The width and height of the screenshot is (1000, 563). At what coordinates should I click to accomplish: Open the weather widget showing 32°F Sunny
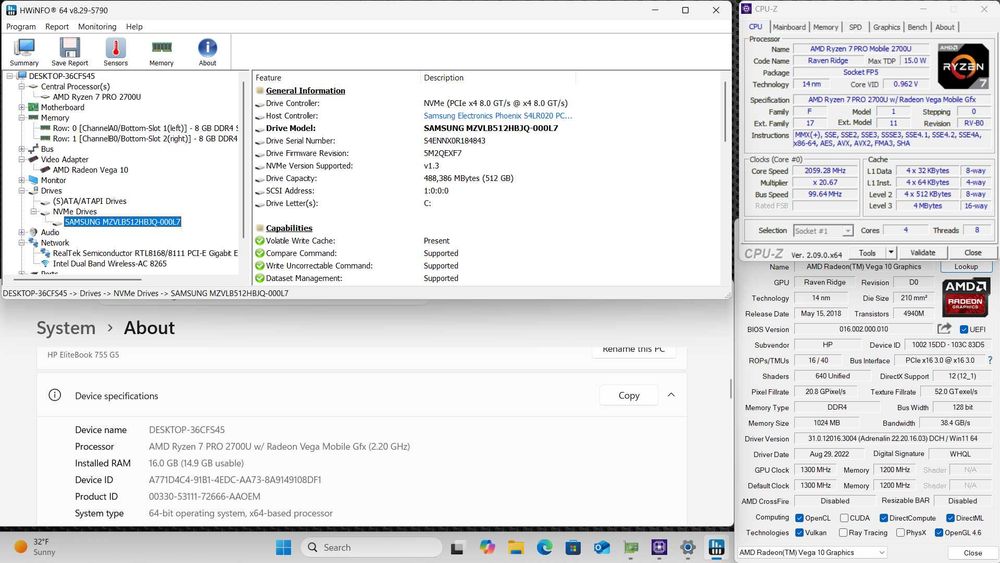click(x=33, y=546)
